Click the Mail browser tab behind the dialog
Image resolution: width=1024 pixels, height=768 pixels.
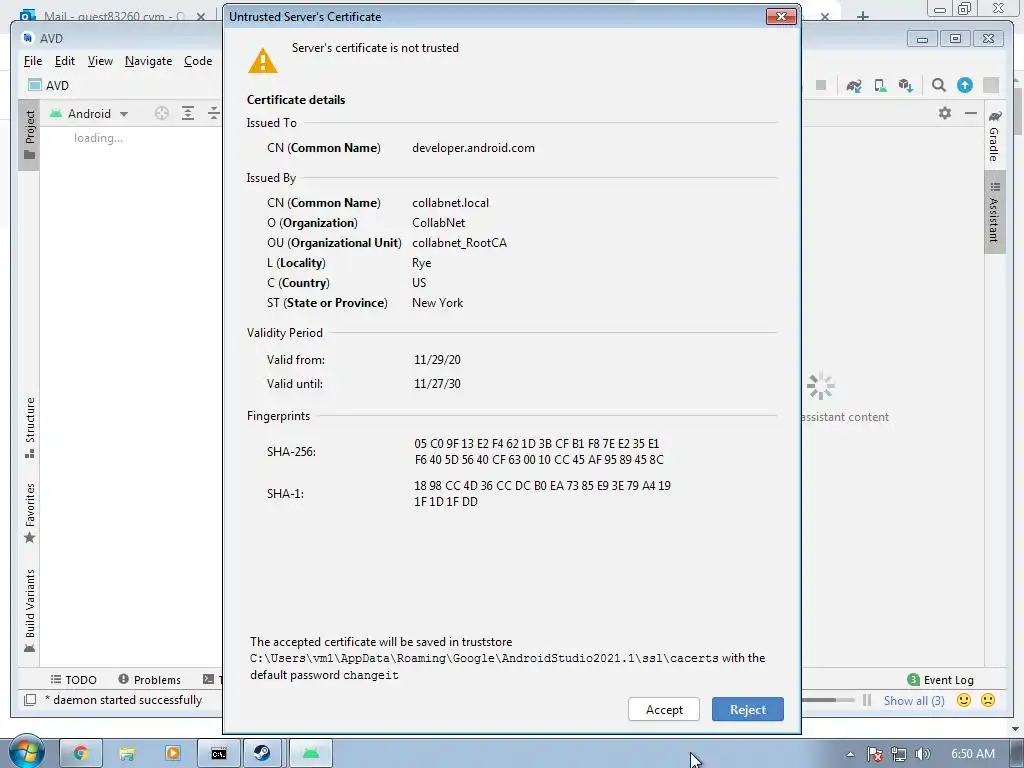[113, 16]
